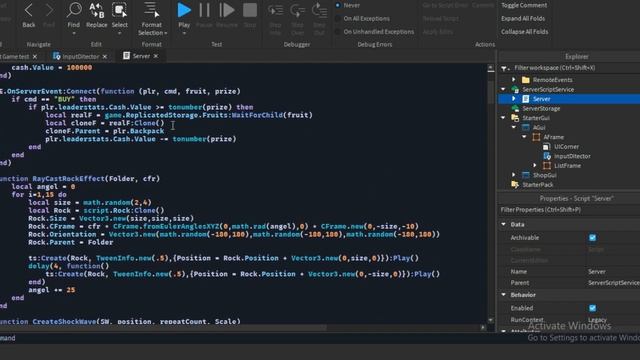Click Expand All Folds

click(x=523, y=18)
